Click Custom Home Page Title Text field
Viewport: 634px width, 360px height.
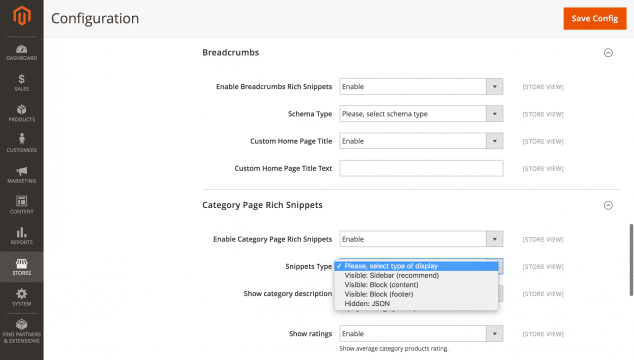click(421, 168)
